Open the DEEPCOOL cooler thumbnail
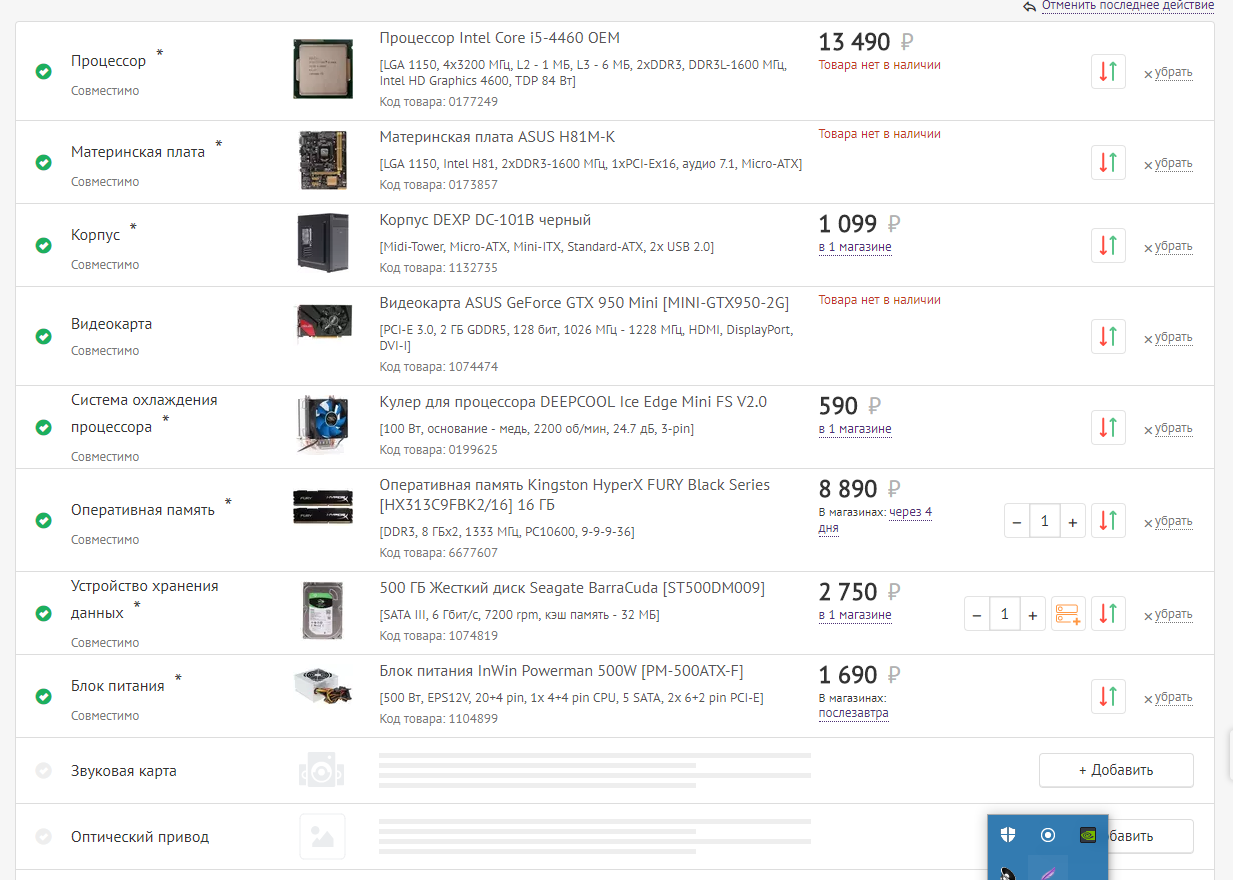The image size is (1233, 880). tap(323, 427)
